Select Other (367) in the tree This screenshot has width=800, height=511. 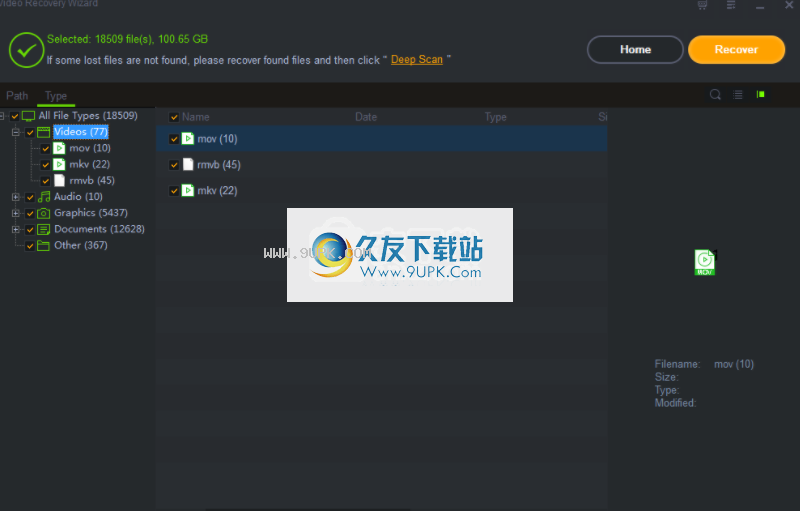(81, 245)
